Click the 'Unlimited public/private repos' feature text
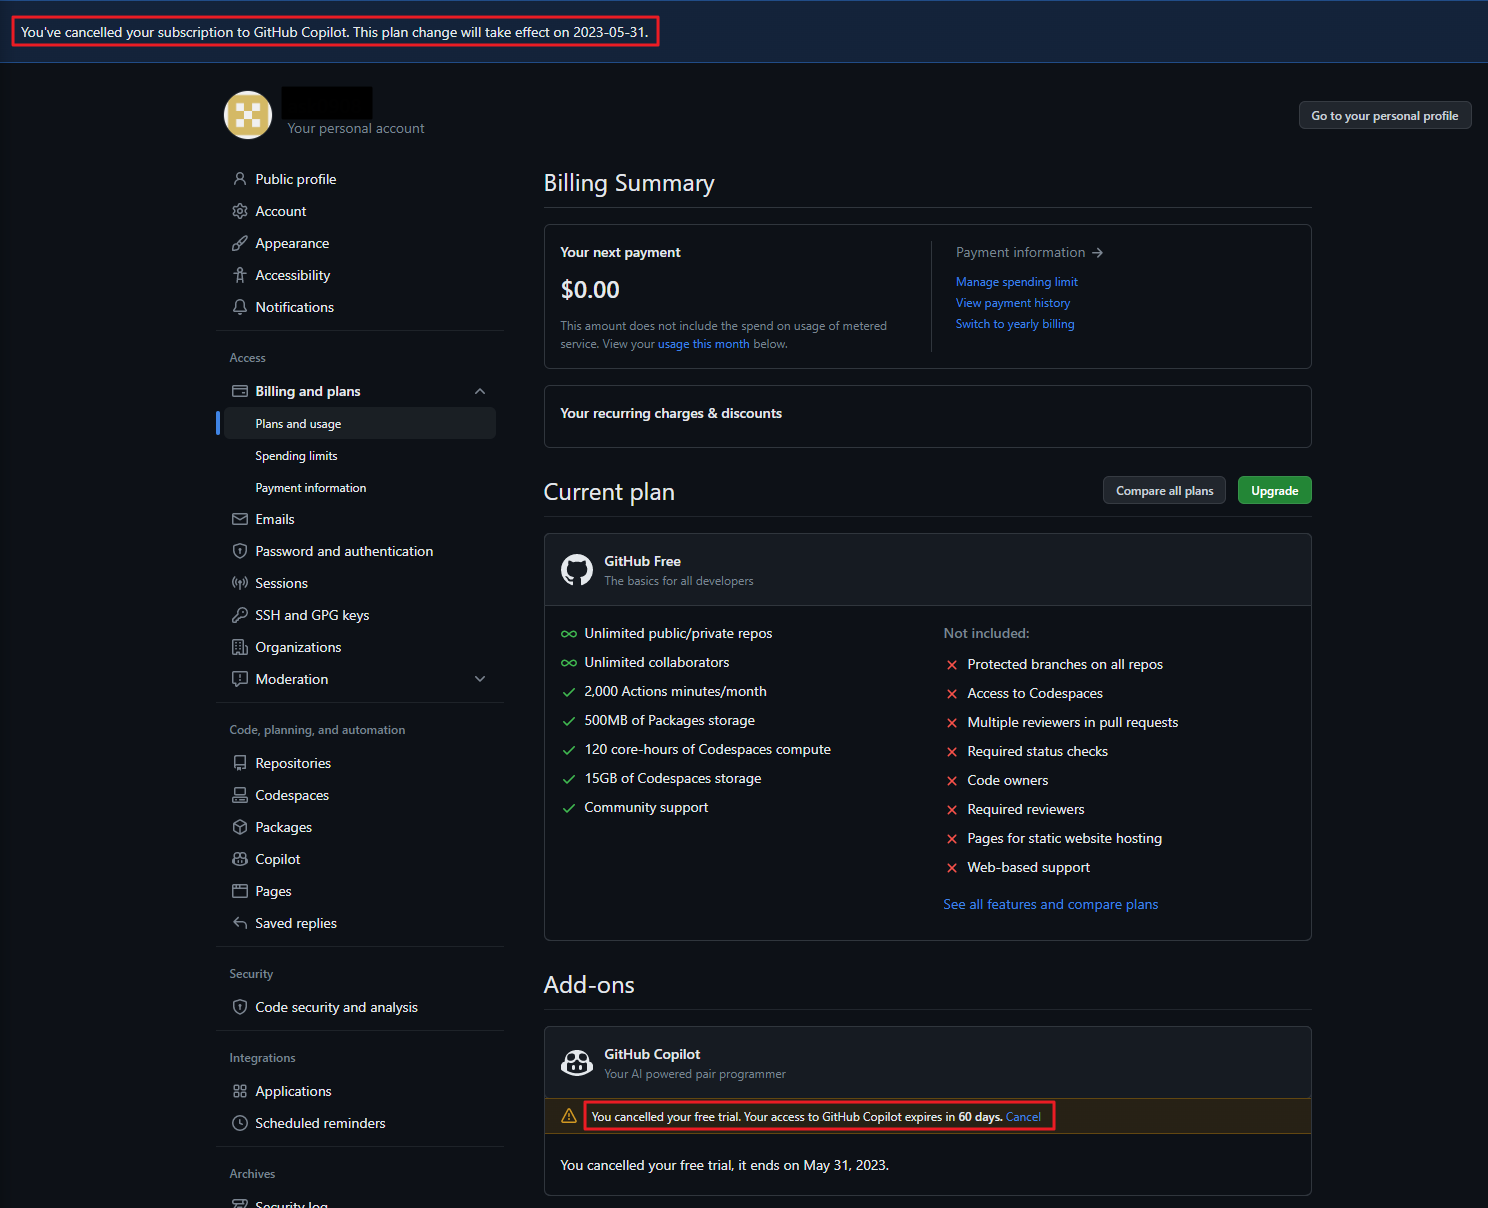This screenshot has height=1208, width=1488. [678, 633]
